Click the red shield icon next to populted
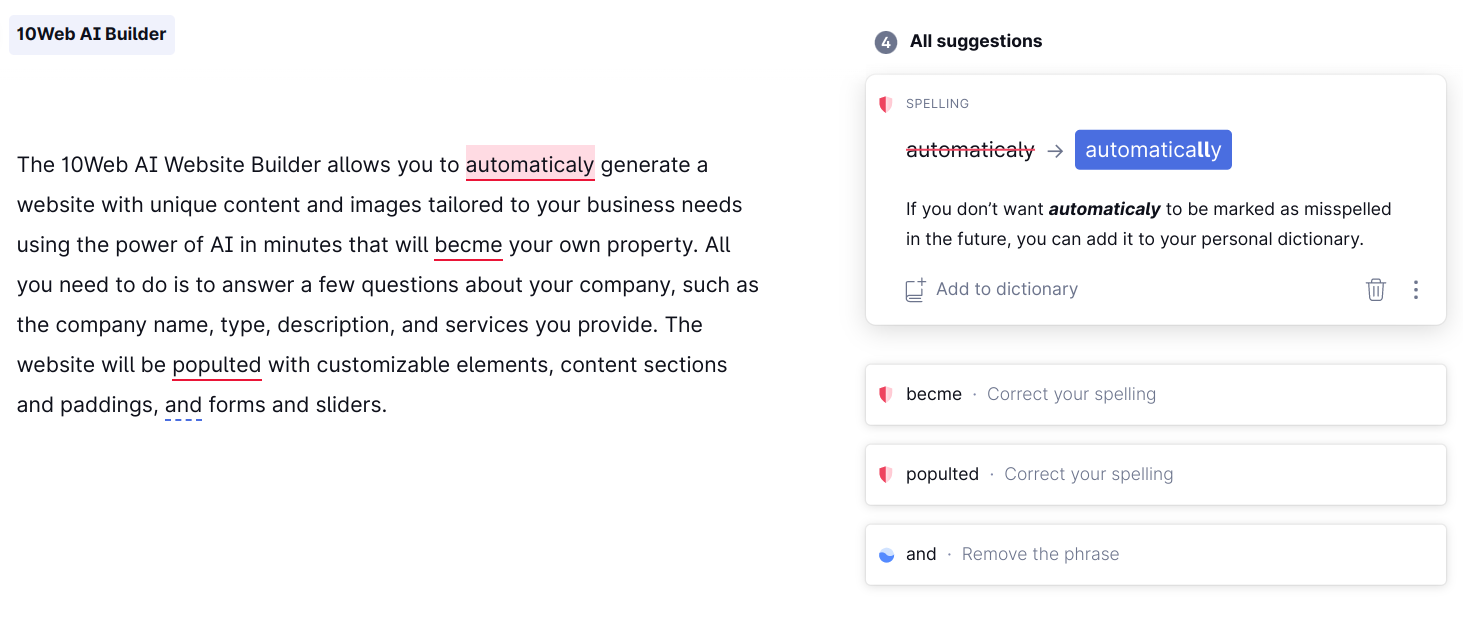The height and width of the screenshot is (628, 1463). tap(885, 474)
